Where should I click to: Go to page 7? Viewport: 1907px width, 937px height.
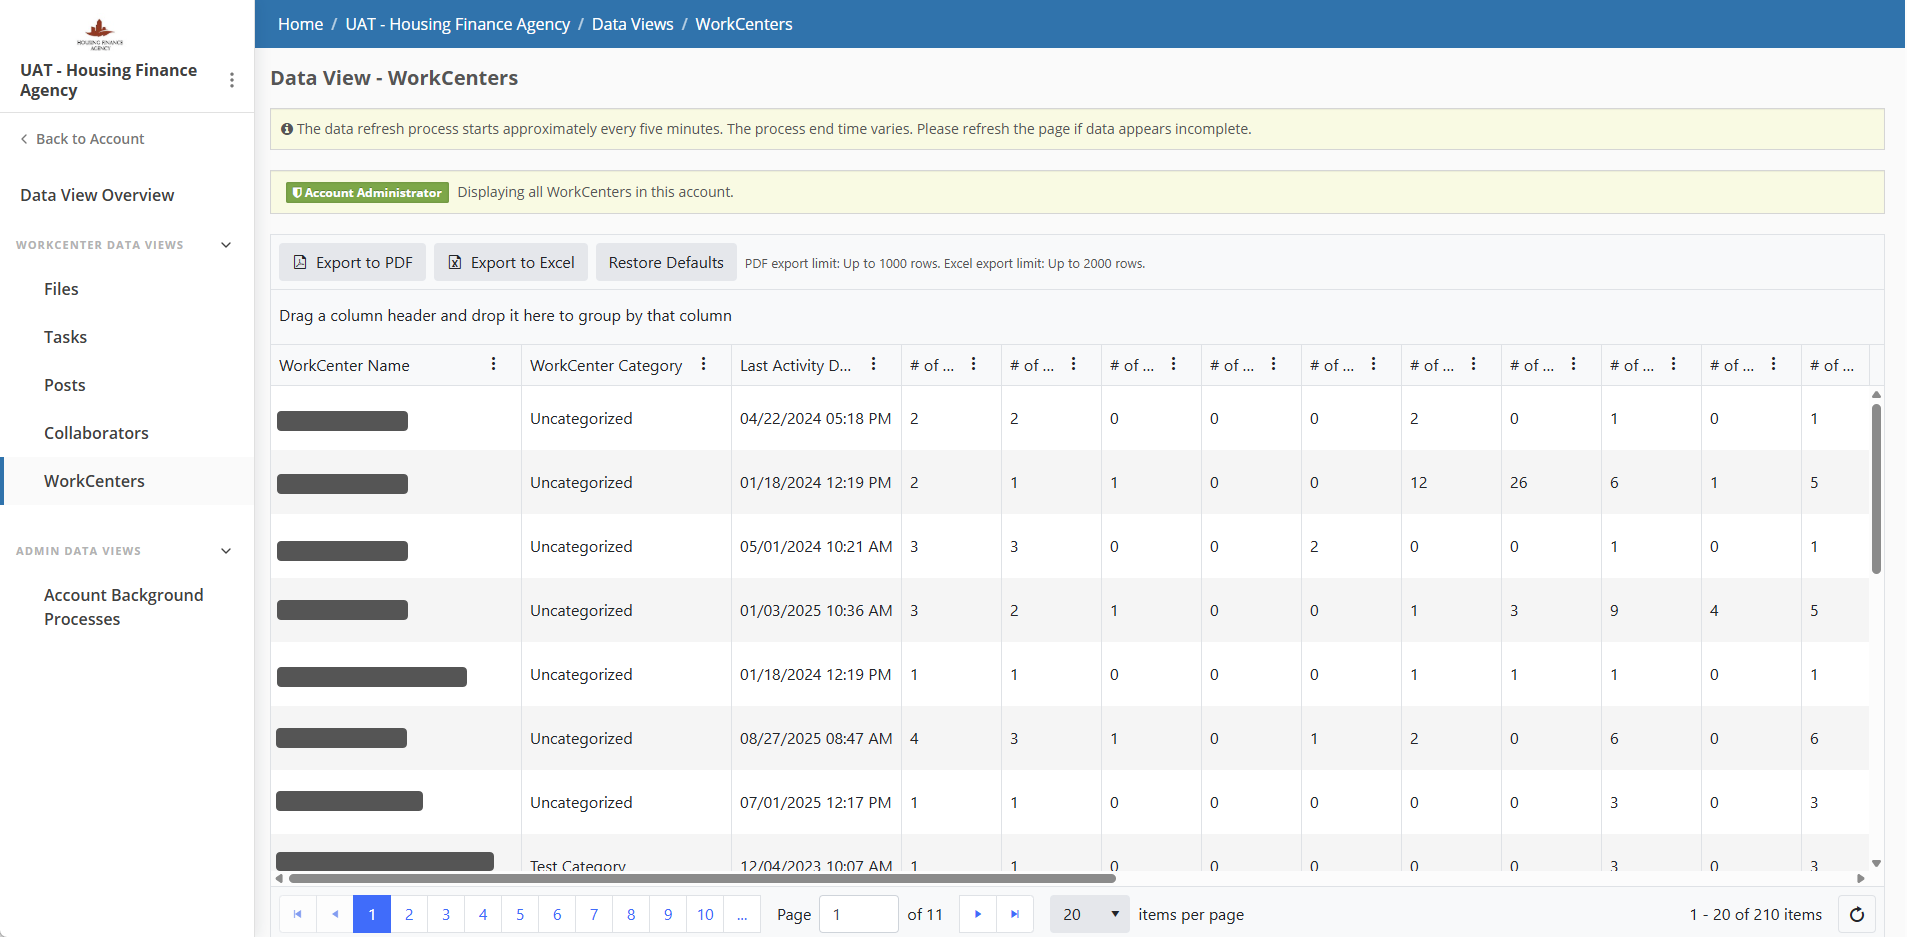pyautogui.click(x=594, y=914)
